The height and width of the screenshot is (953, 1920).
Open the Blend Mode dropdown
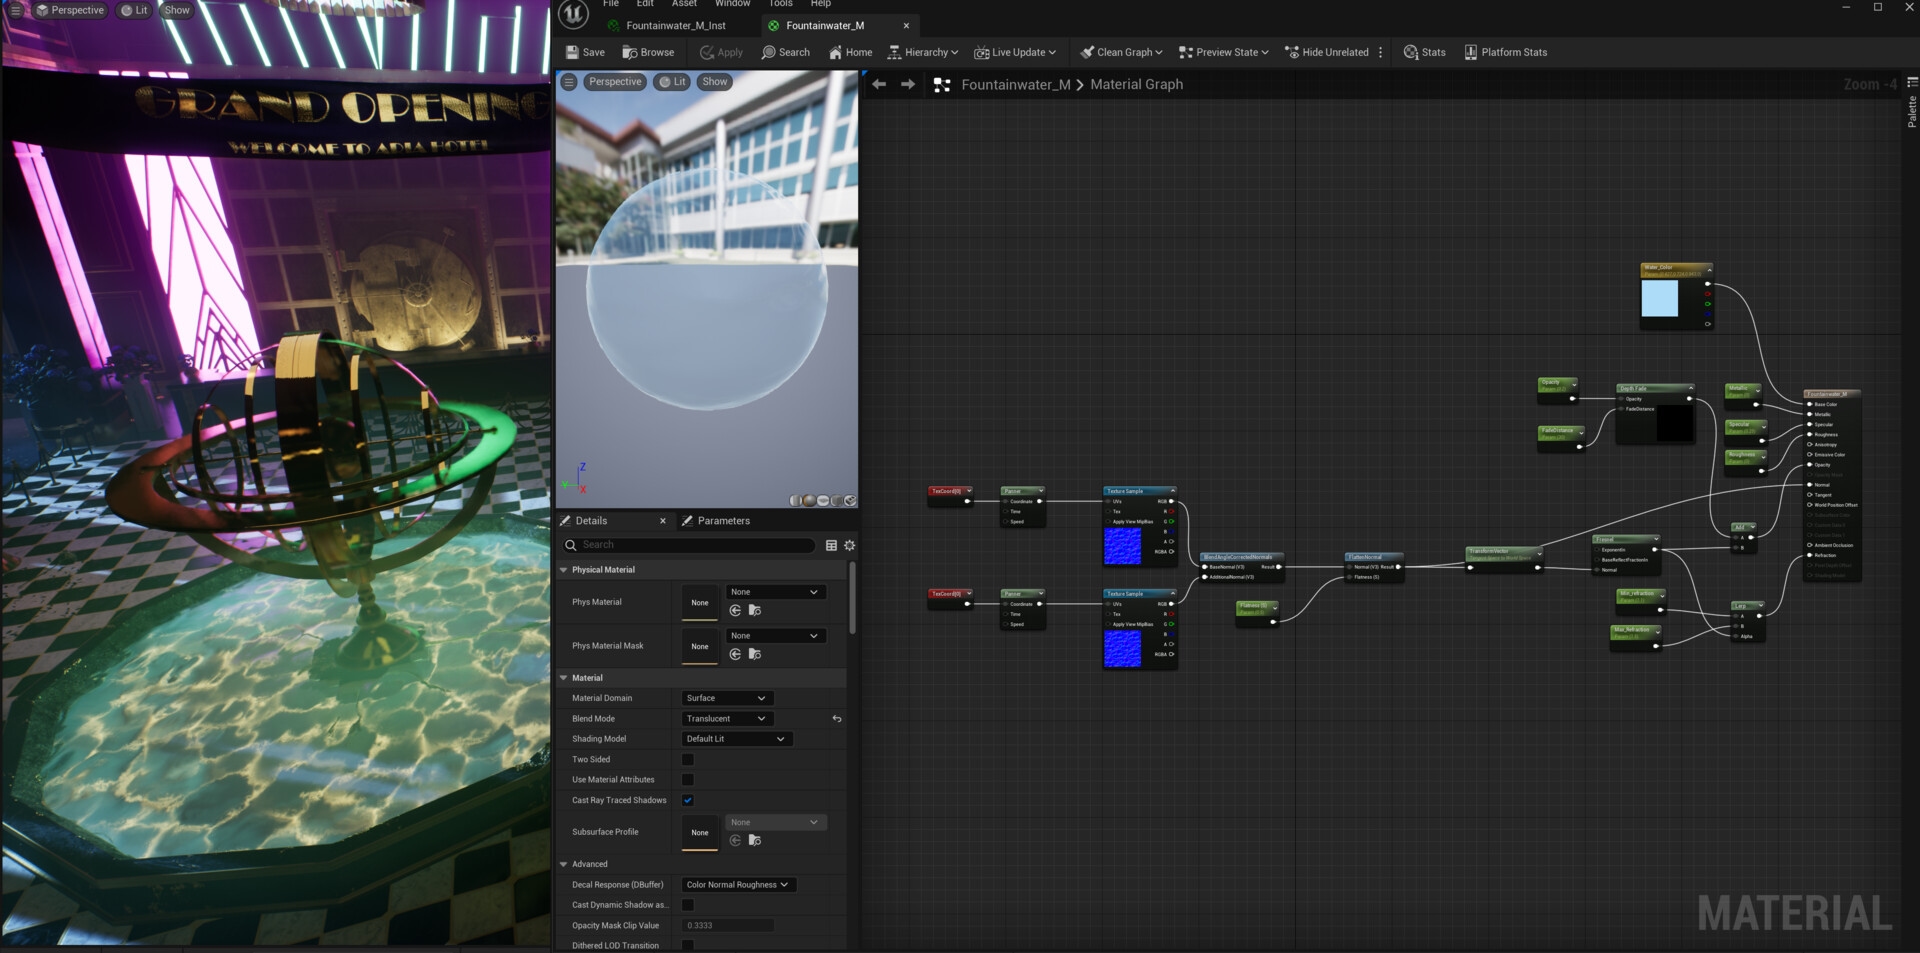726,719
